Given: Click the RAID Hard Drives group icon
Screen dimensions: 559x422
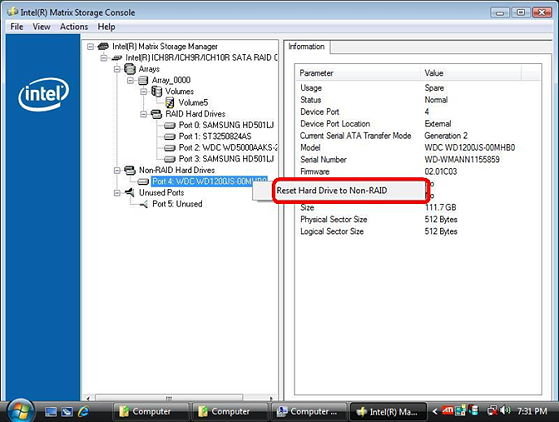Looking at the screenshot, I should pos(156,114).
